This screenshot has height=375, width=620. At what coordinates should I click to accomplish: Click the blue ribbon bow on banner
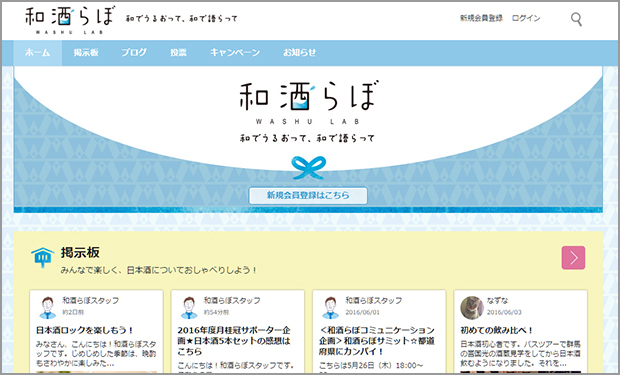[x=308, y=167]
